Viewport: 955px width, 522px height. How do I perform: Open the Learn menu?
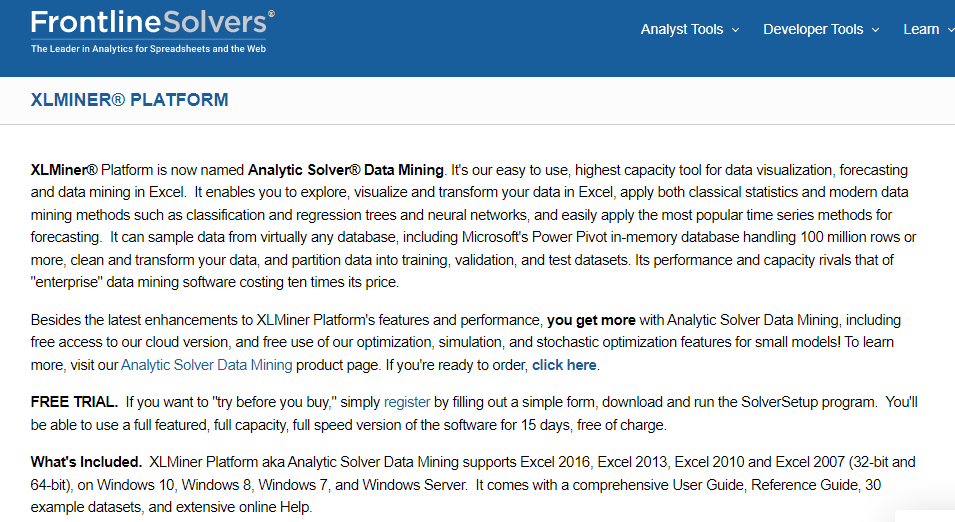click(920, 29)
